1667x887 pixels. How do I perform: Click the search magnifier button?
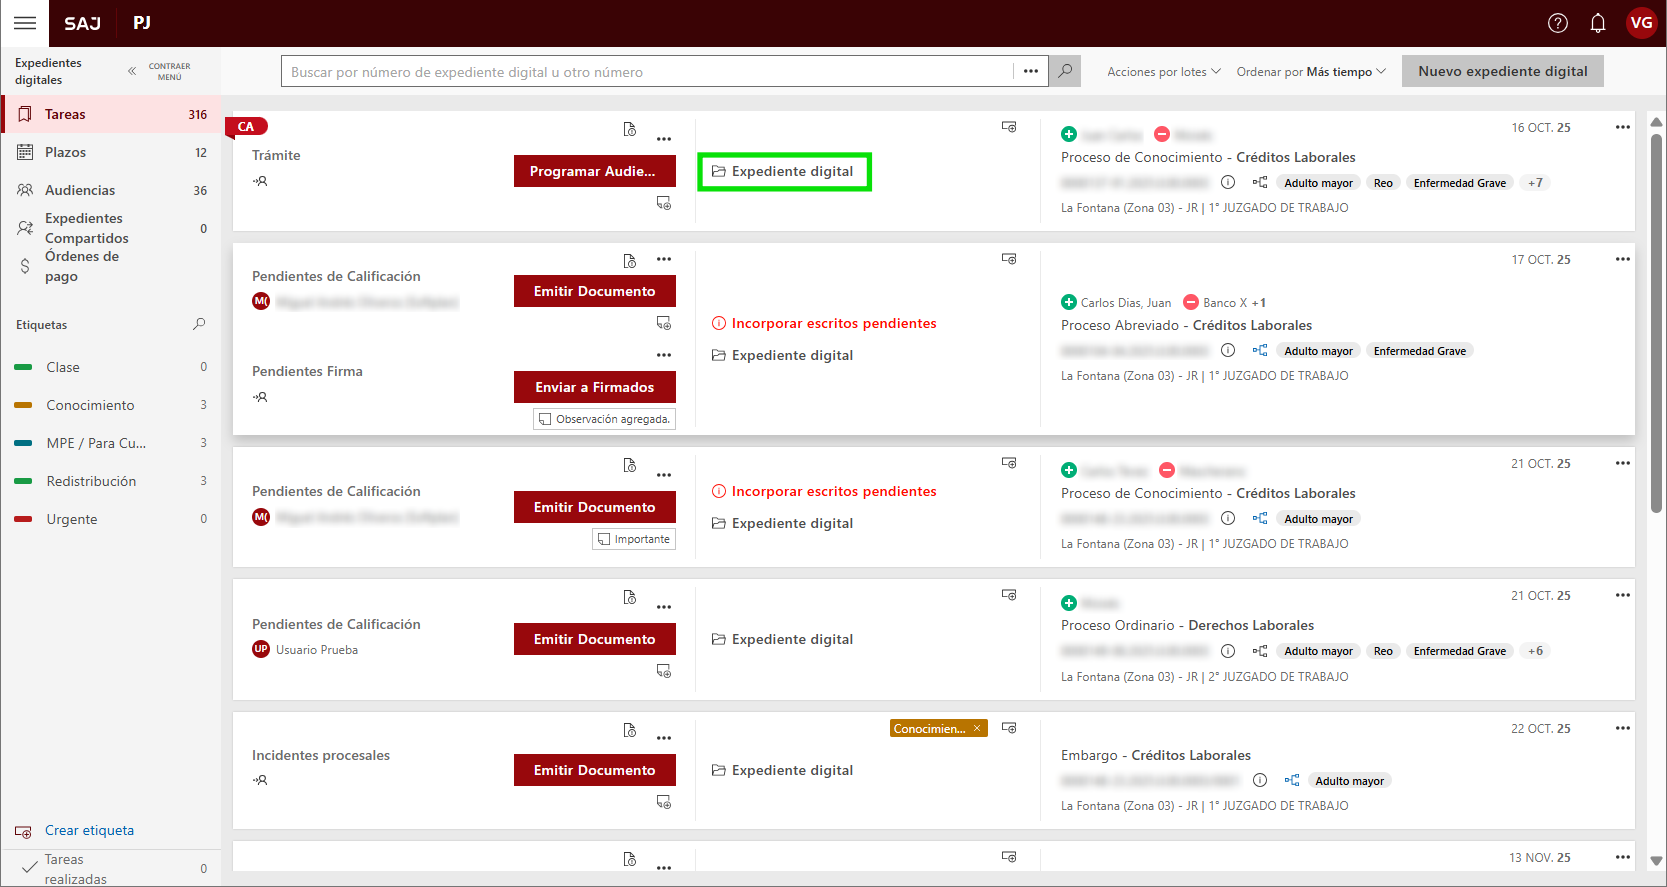click(1065, 71)
